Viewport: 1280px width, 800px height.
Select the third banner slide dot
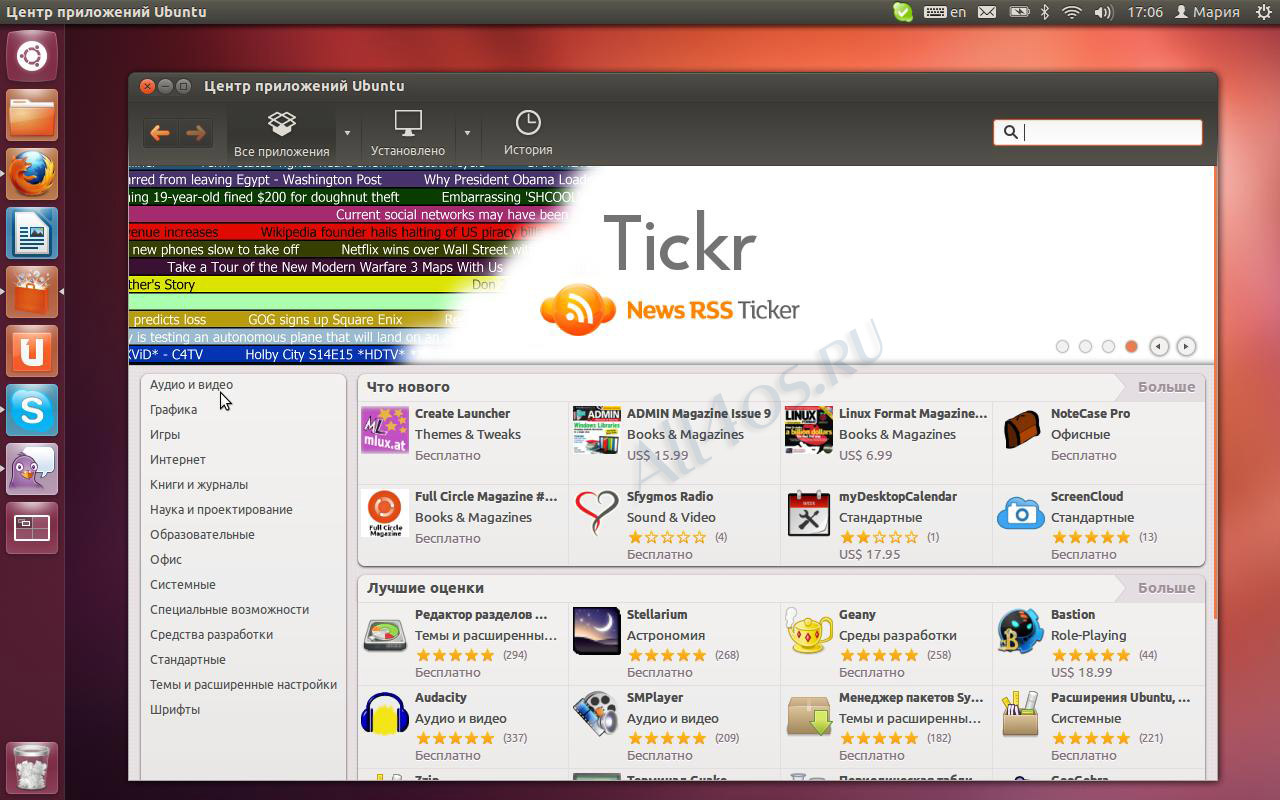coord(1108,346)
